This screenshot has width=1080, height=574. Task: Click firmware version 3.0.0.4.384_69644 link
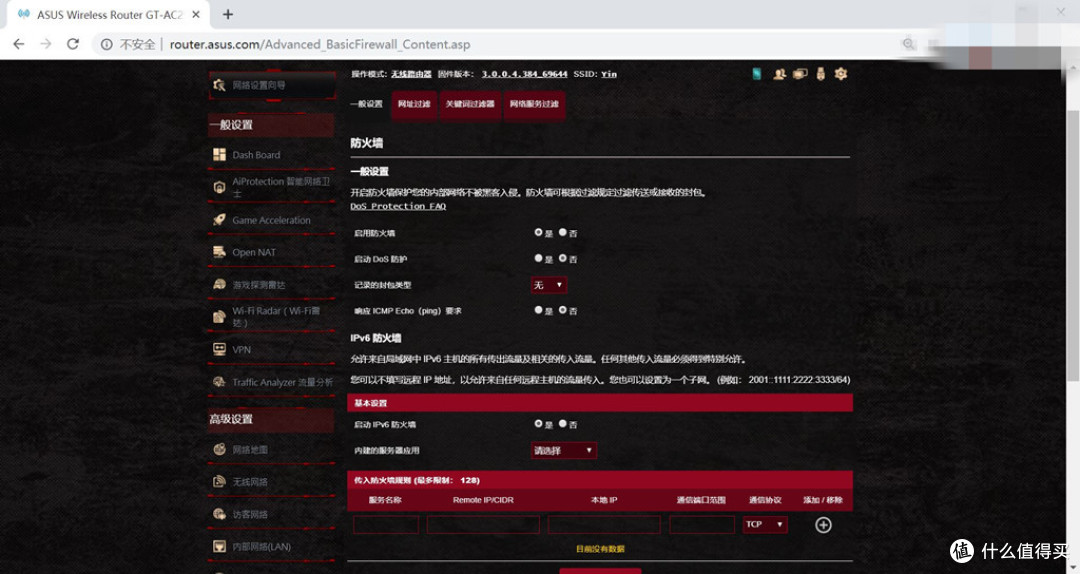click(x=524, y=74)
